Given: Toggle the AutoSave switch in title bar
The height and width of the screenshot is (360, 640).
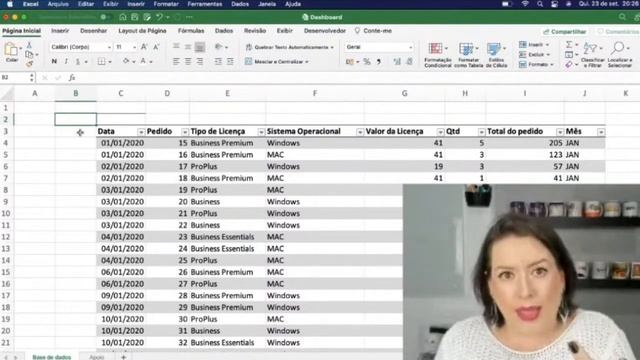Looking at the screenshot, I should (105, 17).
